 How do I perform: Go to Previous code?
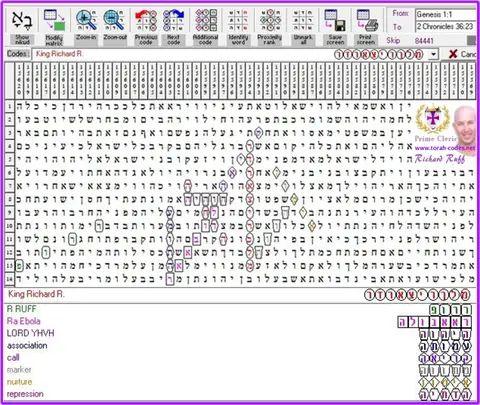pyautogui.click(x=146, y=27)
